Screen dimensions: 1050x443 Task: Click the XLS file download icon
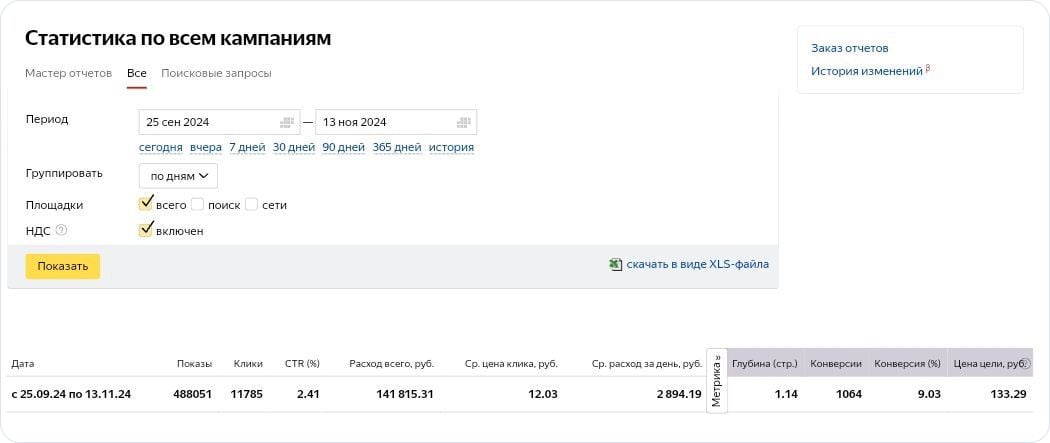click(615, 265)
